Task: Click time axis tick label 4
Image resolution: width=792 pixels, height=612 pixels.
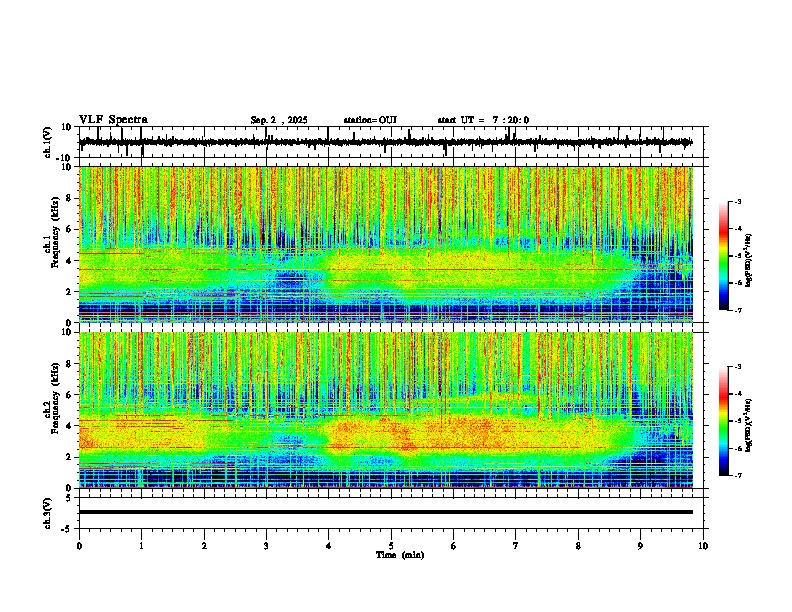Action: pos(329,546)
